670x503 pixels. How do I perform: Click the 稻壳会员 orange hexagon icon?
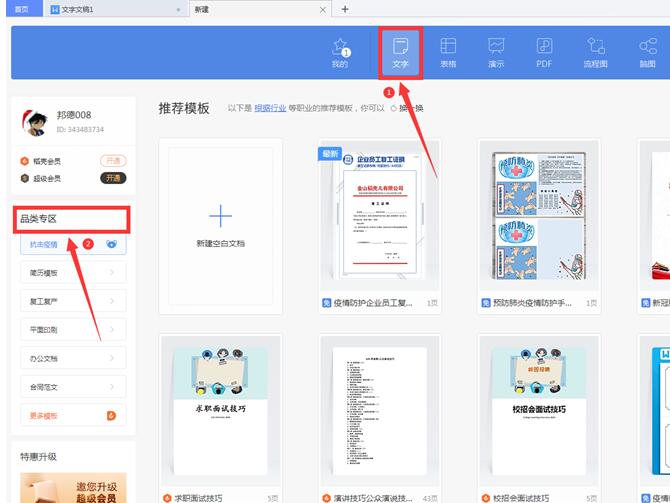24,161
